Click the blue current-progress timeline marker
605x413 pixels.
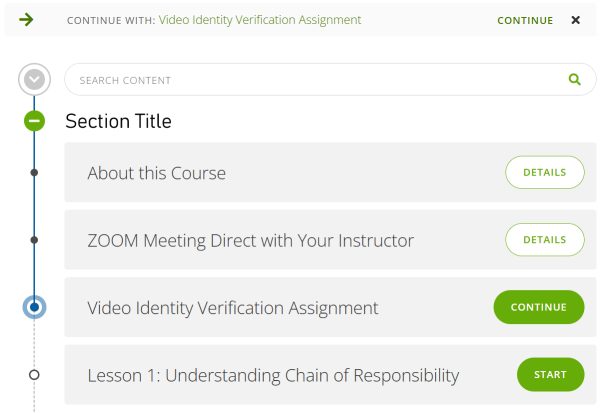(x=35, y=307)
